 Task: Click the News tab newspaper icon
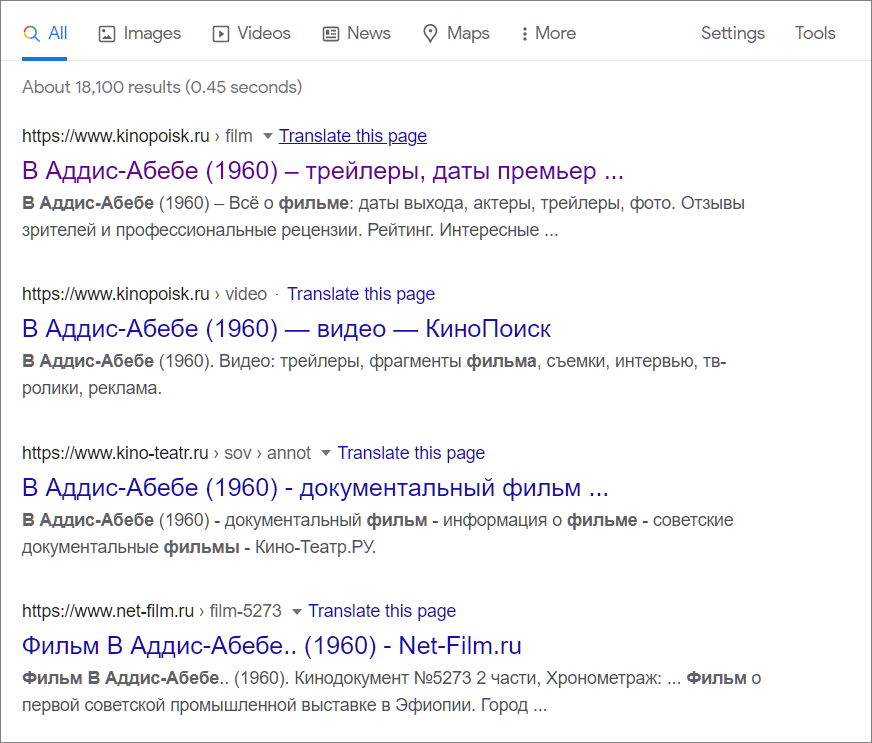(331, 34)
